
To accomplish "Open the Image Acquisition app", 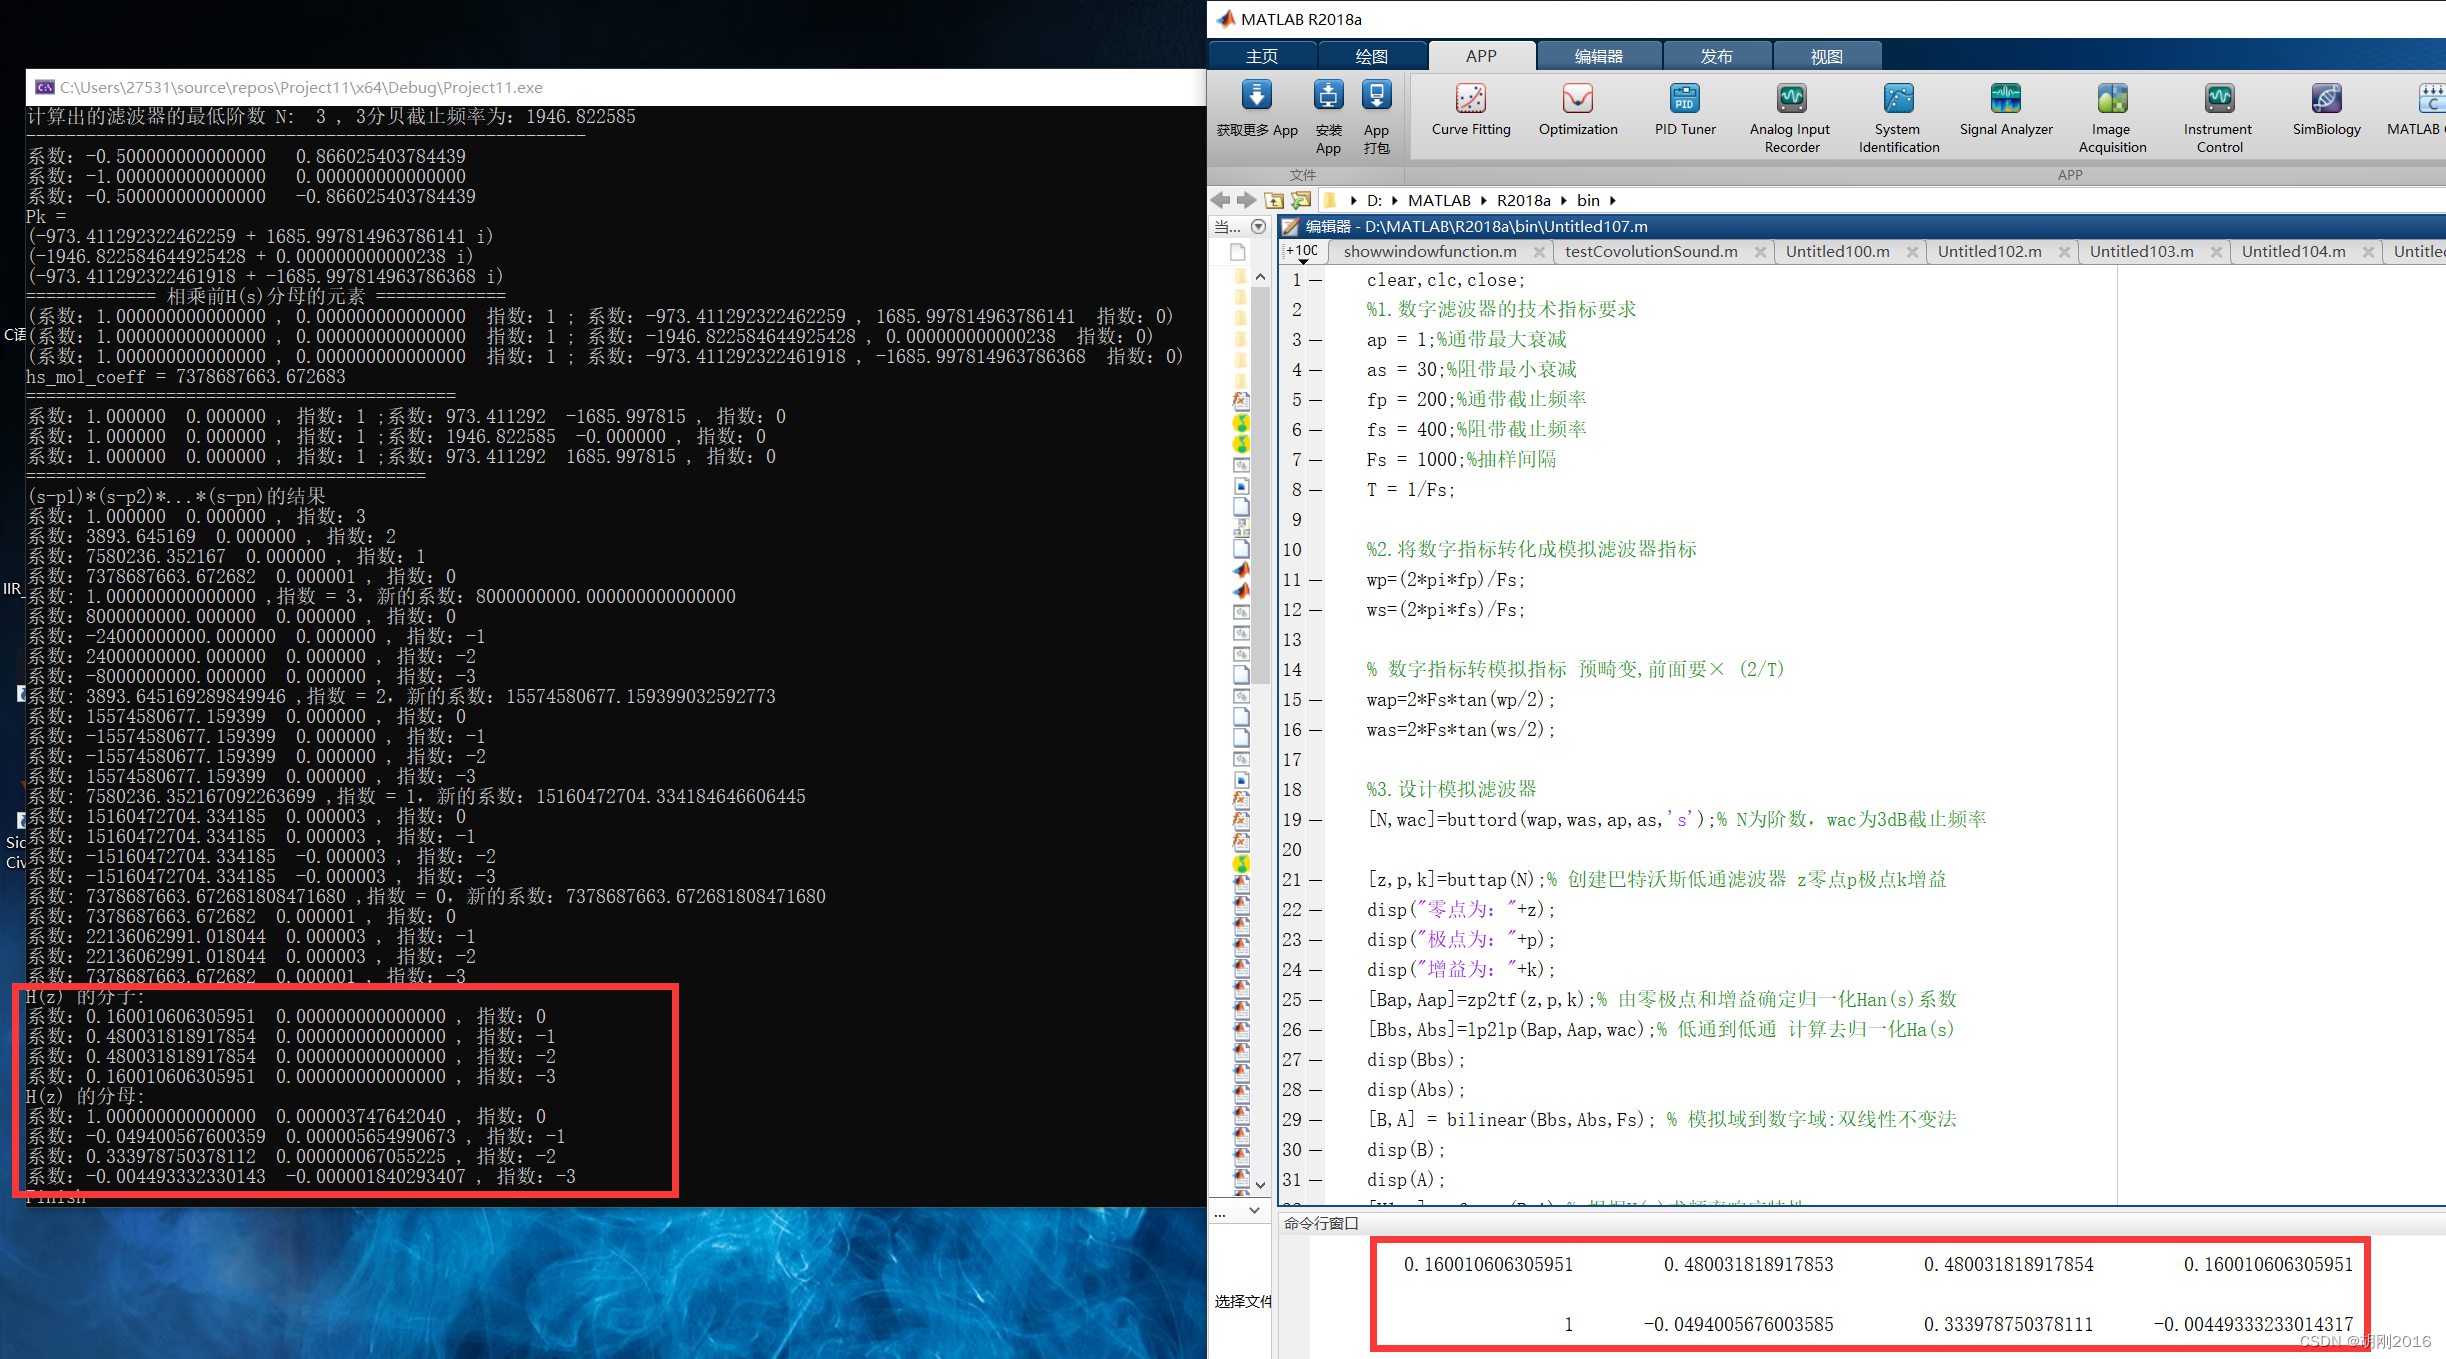I will [2113, 114].
